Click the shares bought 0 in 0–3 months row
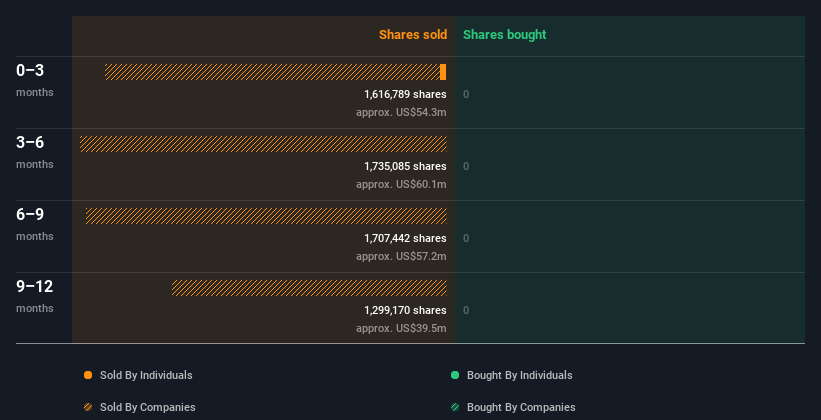The width and height of the screenshot is (821, 420). (466, 94)
